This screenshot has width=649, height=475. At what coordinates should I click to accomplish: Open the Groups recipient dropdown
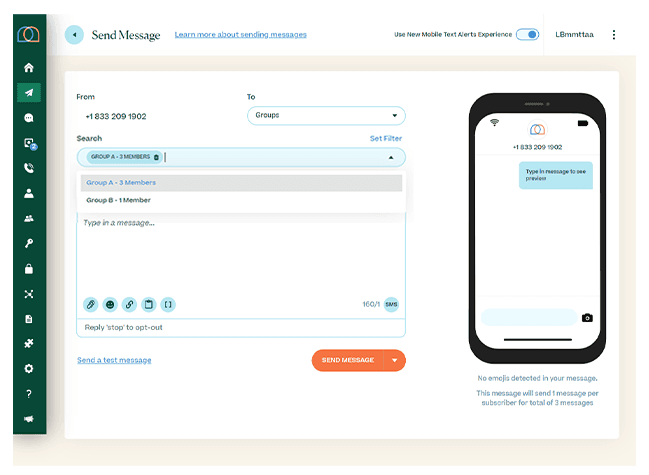point(326,116)
